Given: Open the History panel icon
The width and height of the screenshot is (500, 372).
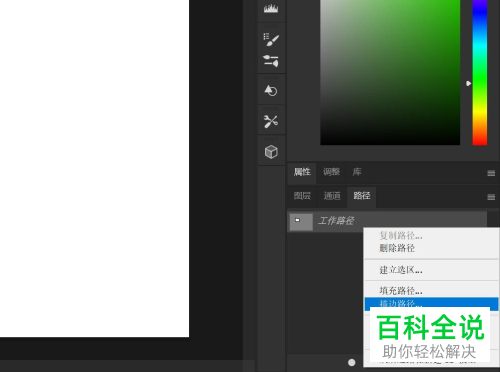Looking at the screenshot, I should point(271,90).
